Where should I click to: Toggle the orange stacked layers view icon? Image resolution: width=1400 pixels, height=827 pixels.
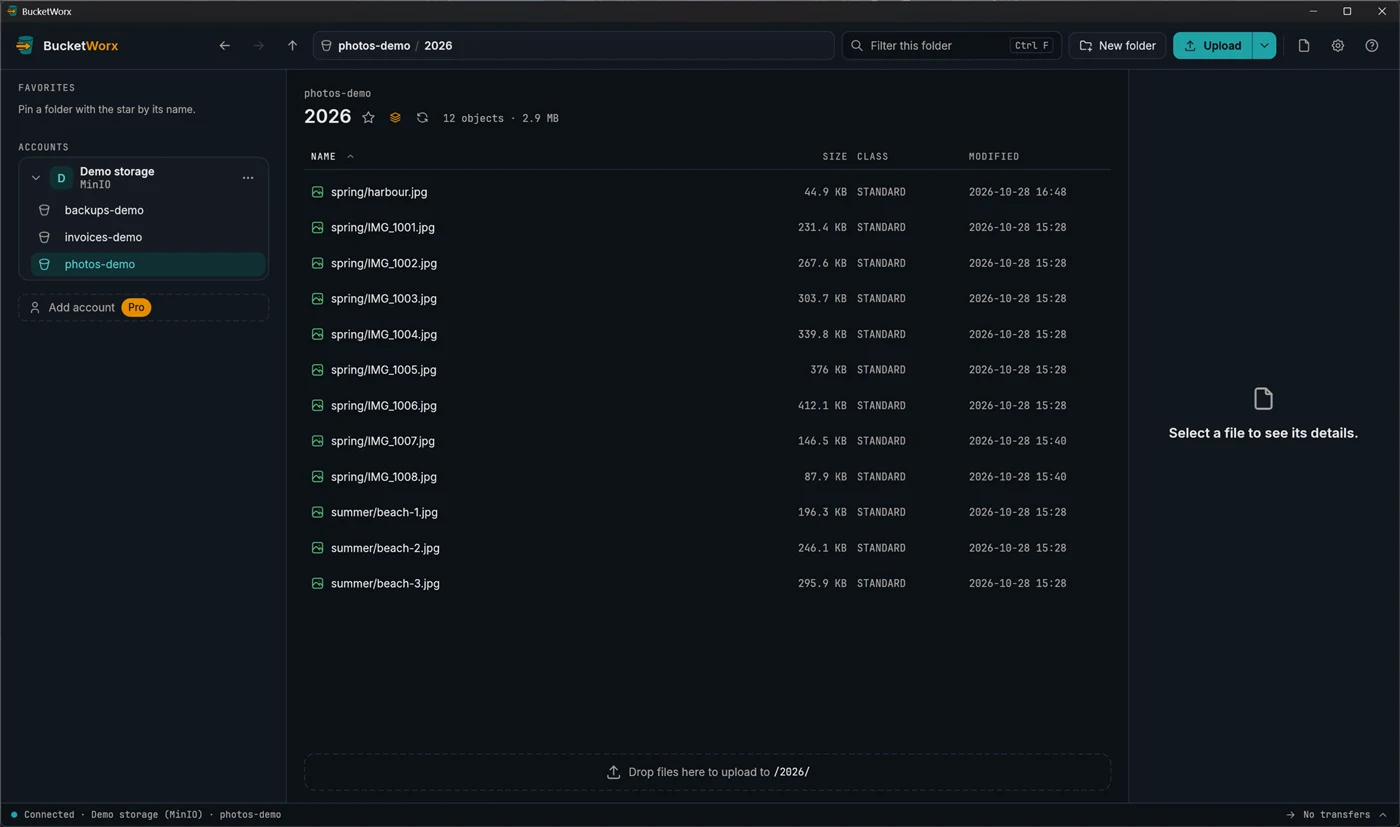click(x=395, y=117)
